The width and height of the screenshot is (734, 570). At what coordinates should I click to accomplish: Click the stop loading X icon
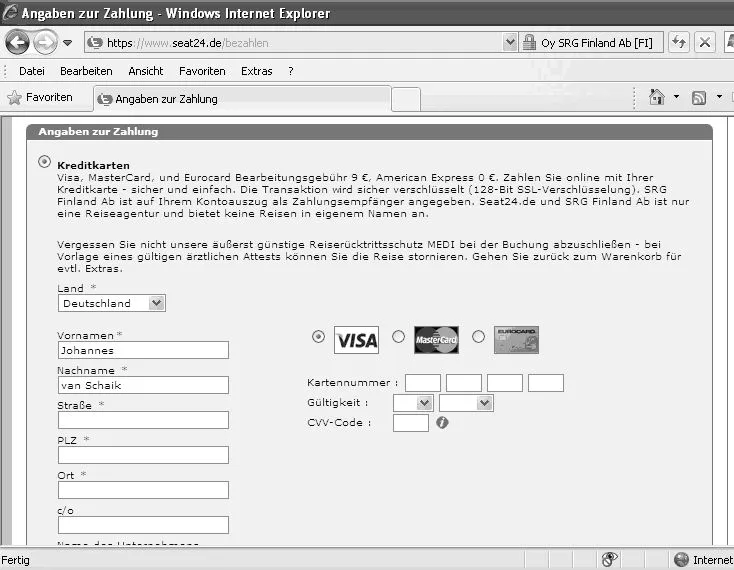(x=705, y=43)
